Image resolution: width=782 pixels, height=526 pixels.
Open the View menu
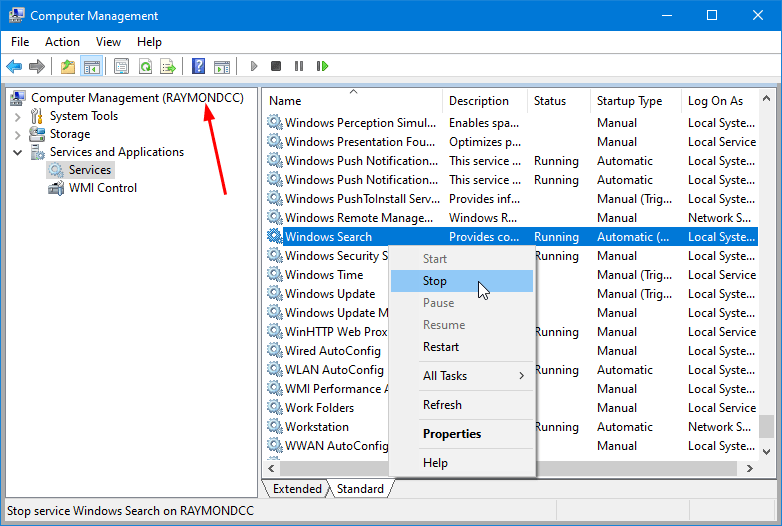click(108, 42)
